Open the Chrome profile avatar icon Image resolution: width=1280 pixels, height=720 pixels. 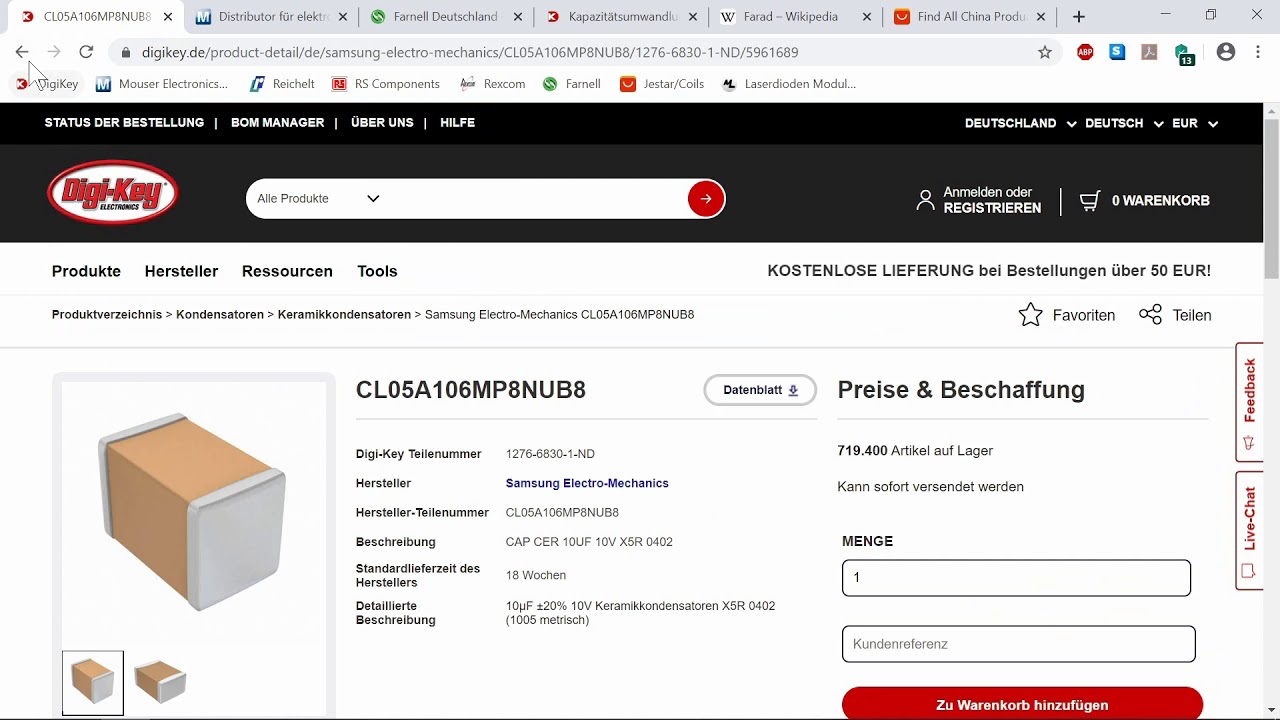(x=1226, y=53)
